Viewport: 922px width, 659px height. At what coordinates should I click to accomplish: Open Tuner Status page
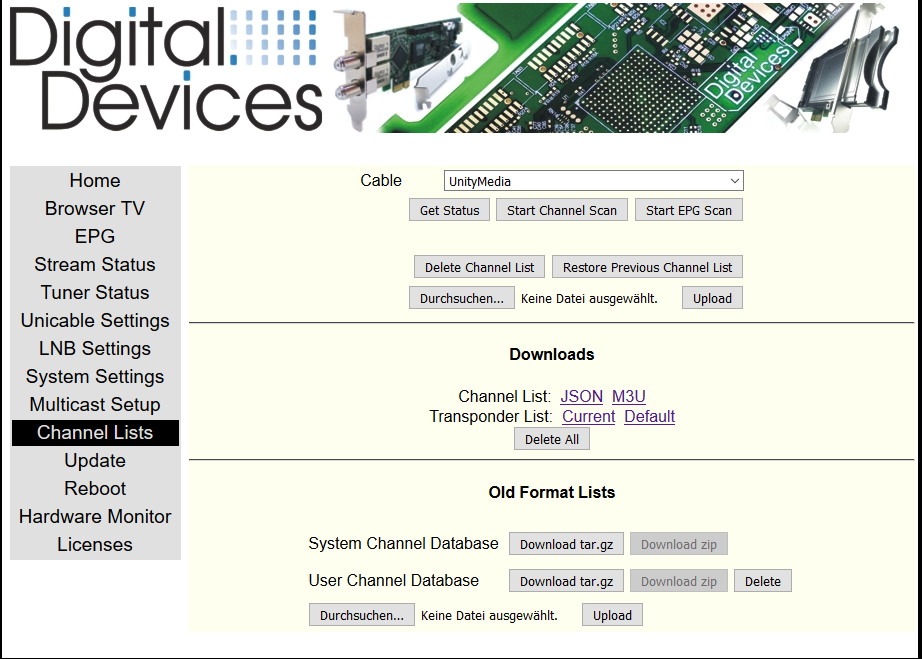pyautogui.click(x=95, y=293)
